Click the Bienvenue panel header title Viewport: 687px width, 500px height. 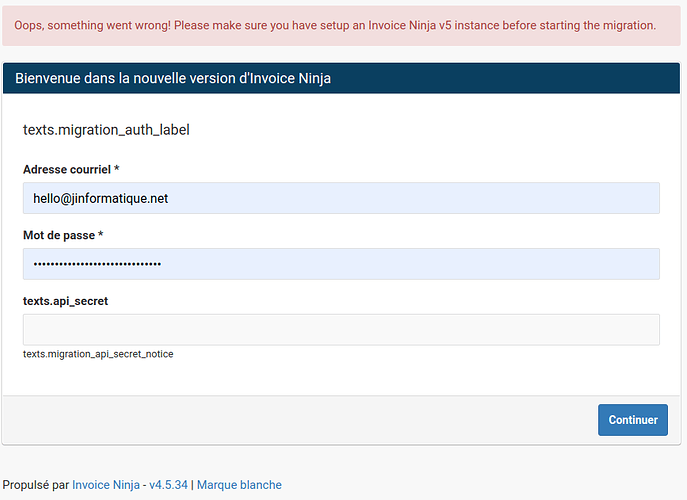coord(173,78)
